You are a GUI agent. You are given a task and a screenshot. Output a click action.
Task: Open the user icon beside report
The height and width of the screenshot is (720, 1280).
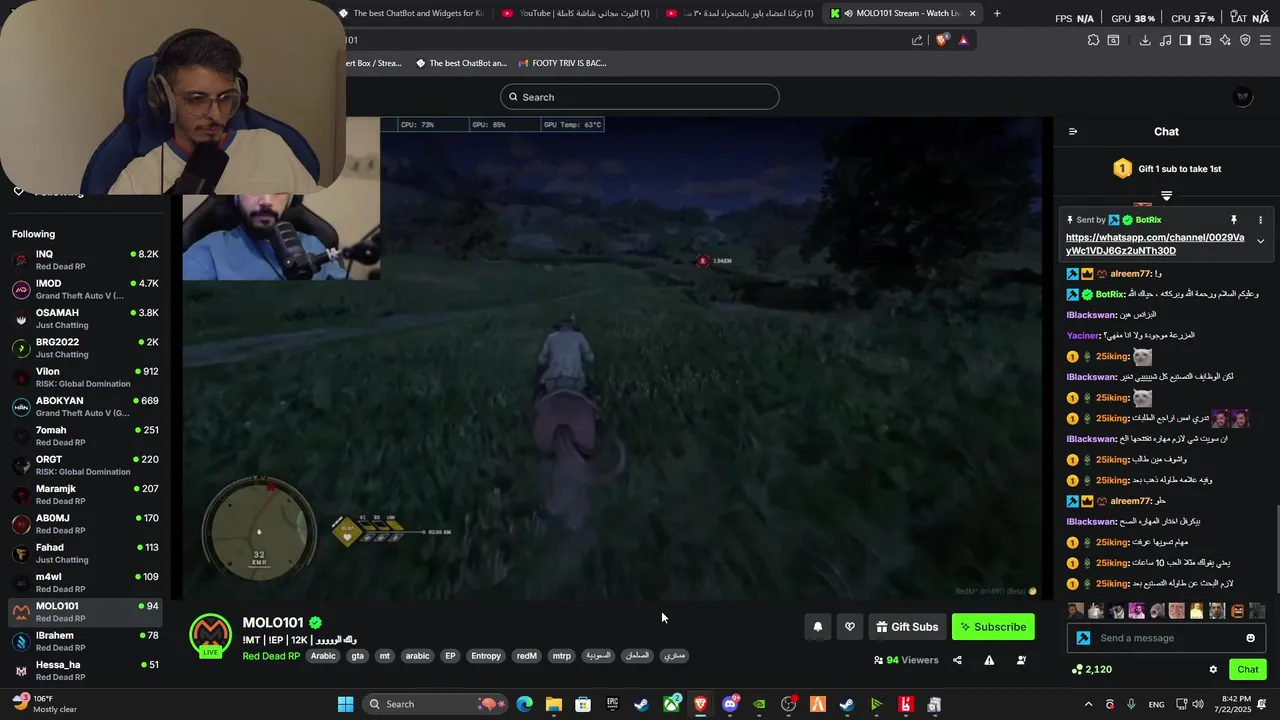(x=1021, y=660)
